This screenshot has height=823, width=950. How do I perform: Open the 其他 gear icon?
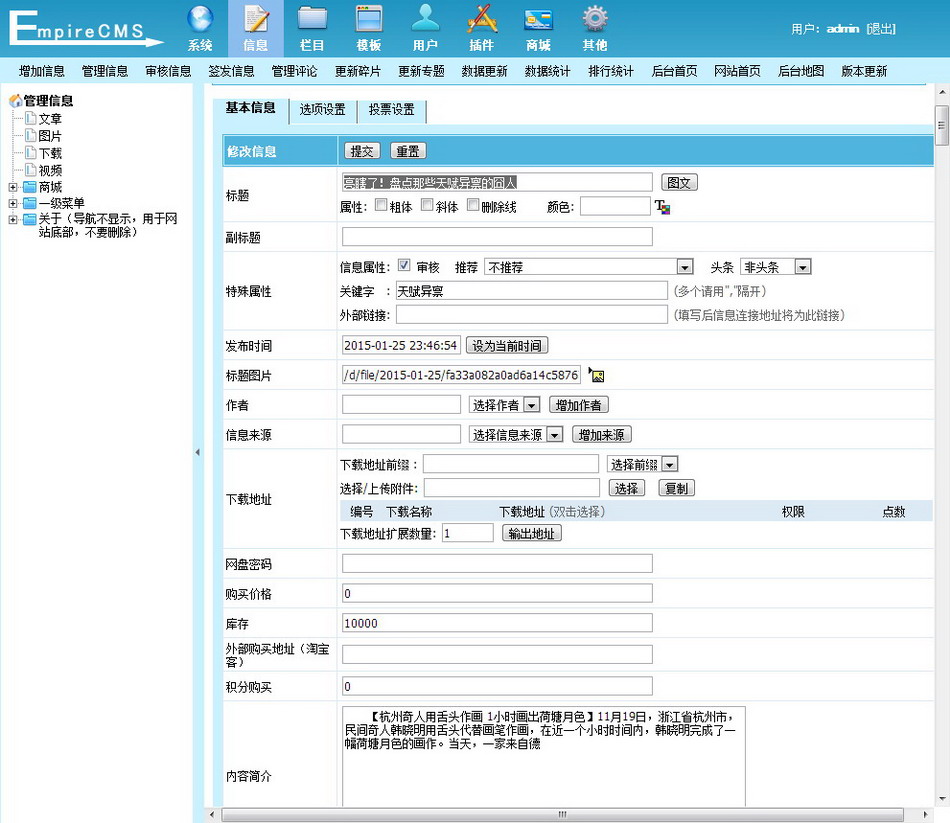tap(595, 20)
